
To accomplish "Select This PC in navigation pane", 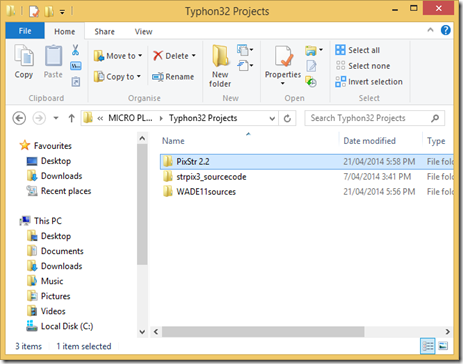I will point(41,221).
